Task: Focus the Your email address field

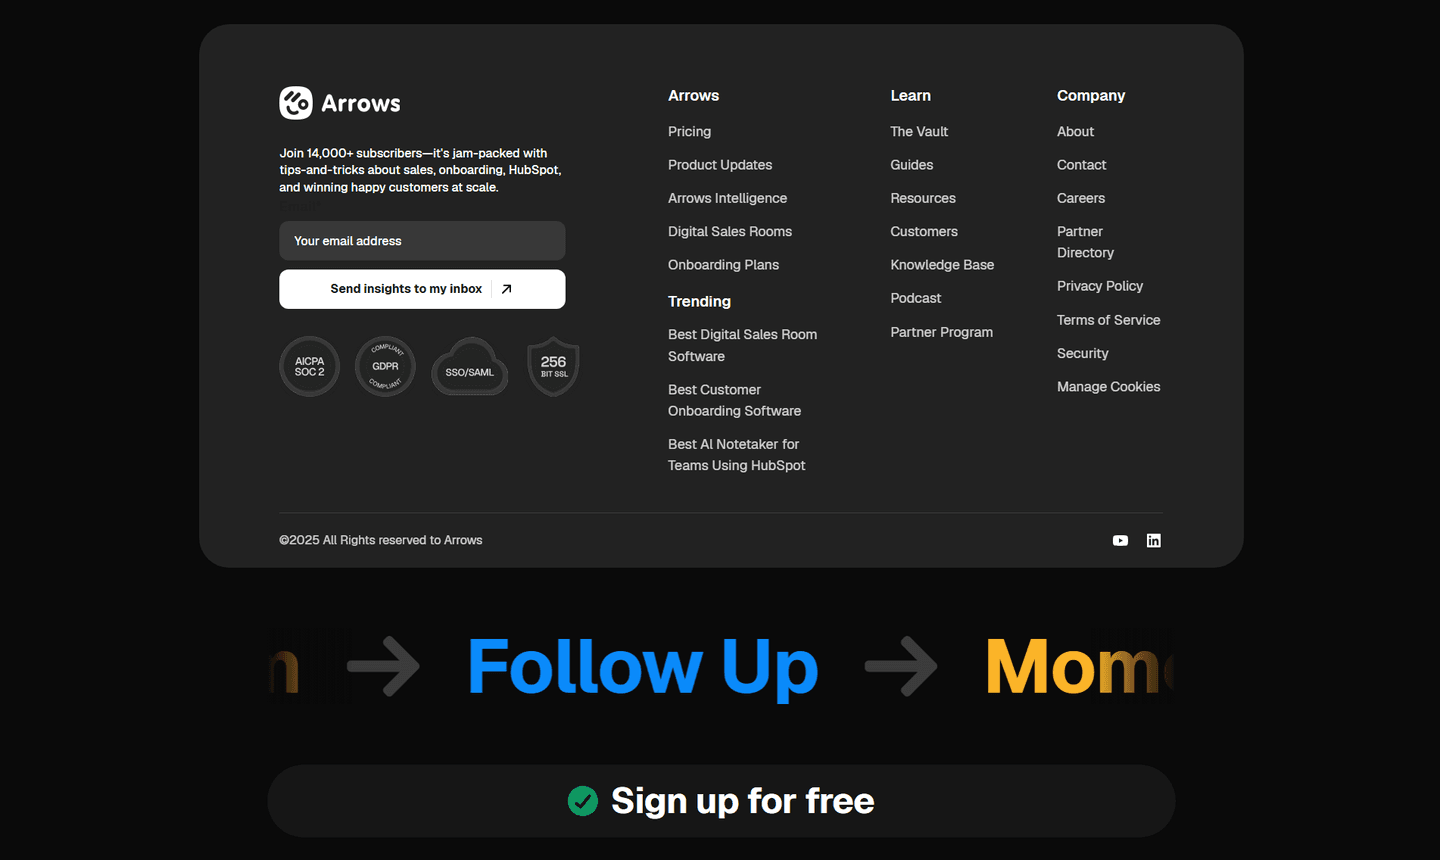Action: [422, 241]
